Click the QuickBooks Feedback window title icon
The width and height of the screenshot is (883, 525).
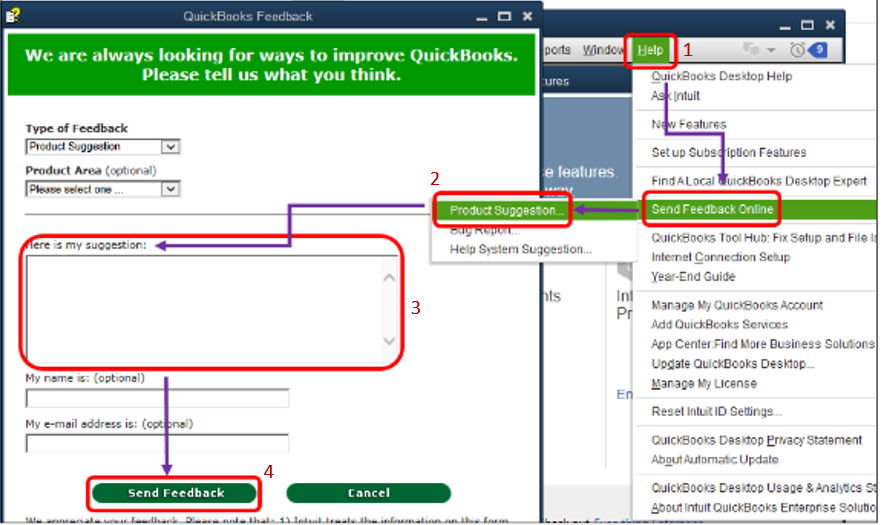12,15
